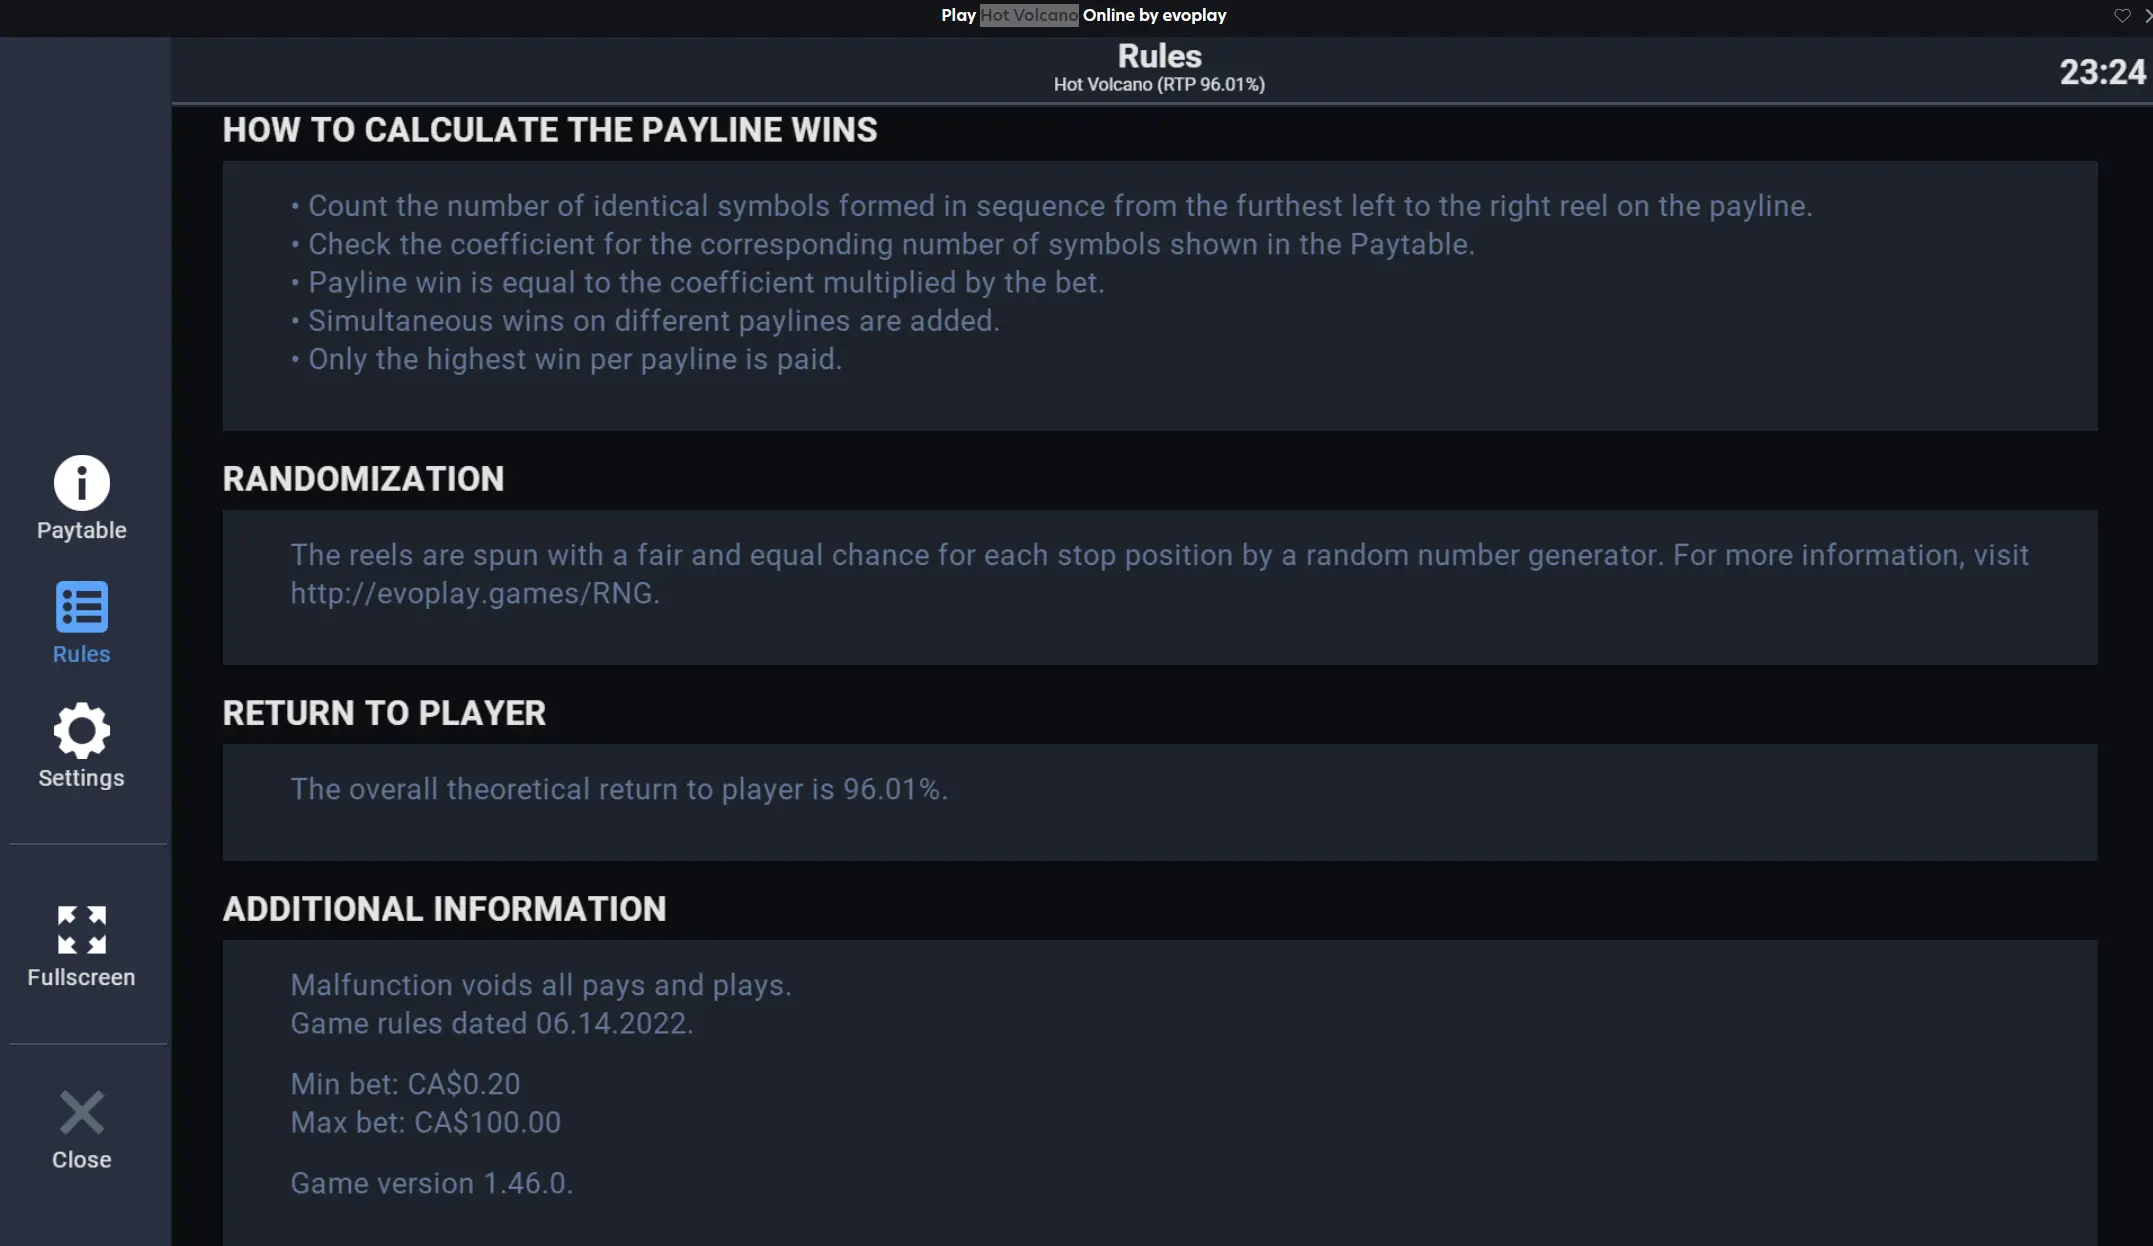Click the 23:24 clock display
This screenshot has width=2153, height=1246.
[x=2102, y=72]
